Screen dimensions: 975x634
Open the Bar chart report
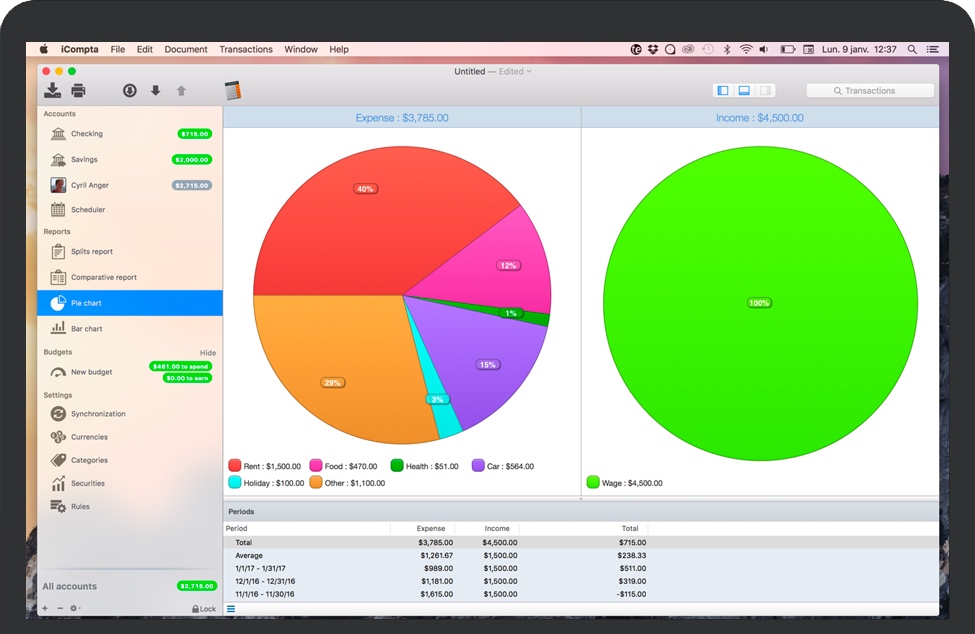86,329
